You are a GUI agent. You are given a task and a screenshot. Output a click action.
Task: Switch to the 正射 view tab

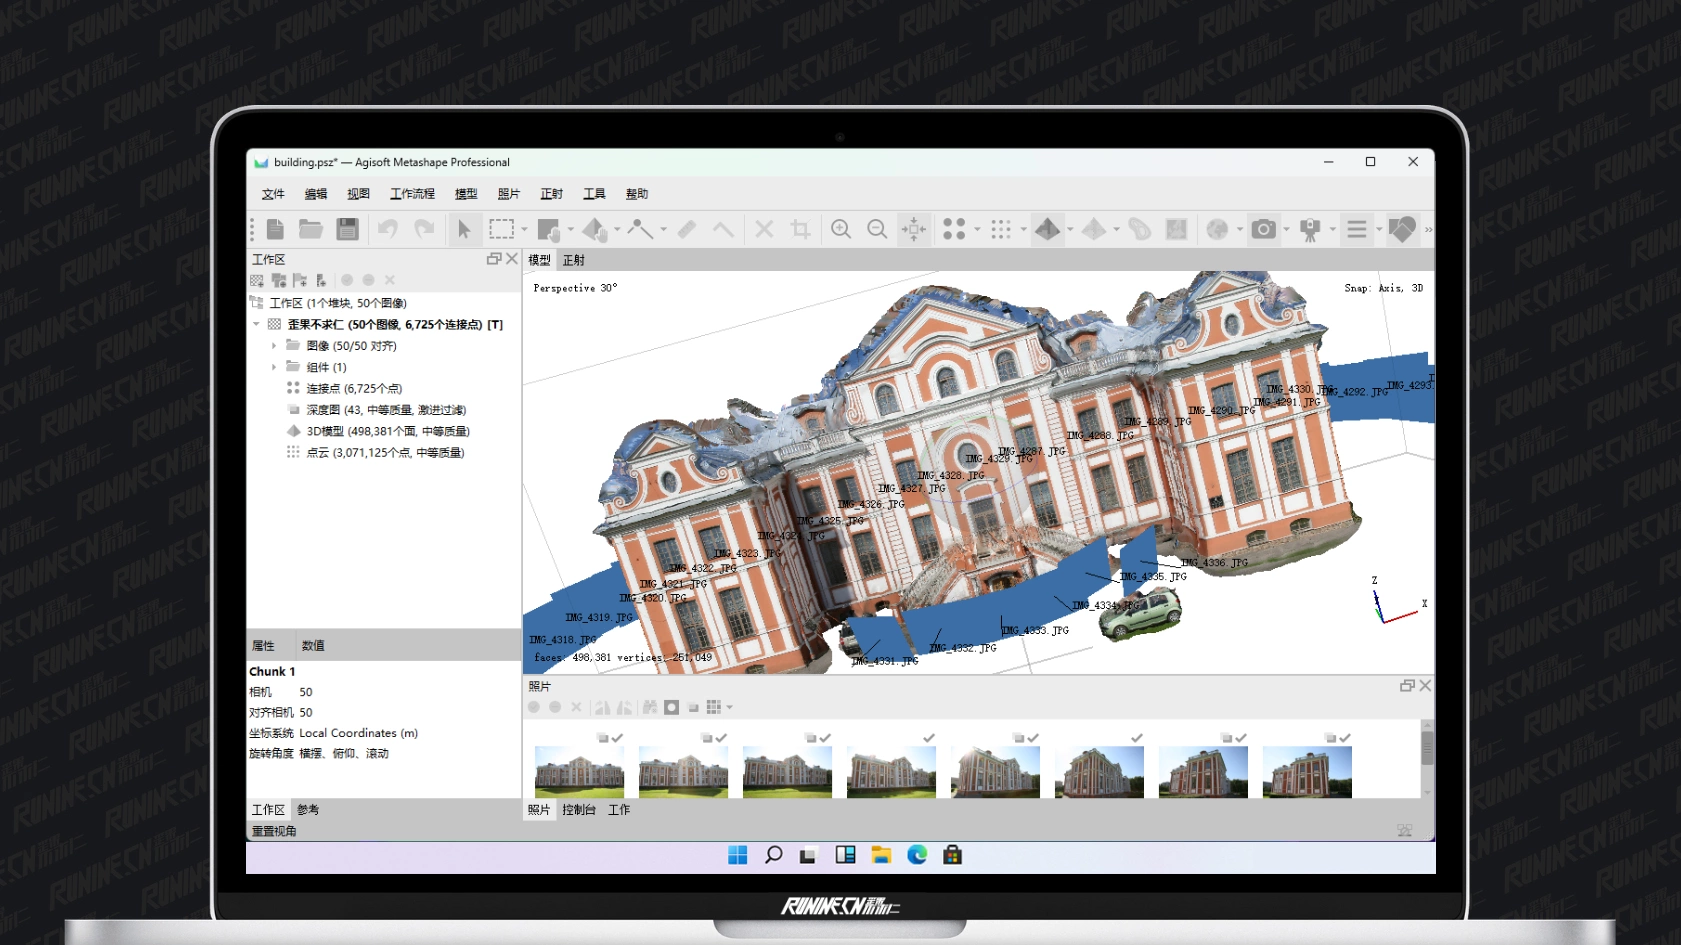(573, 260)
